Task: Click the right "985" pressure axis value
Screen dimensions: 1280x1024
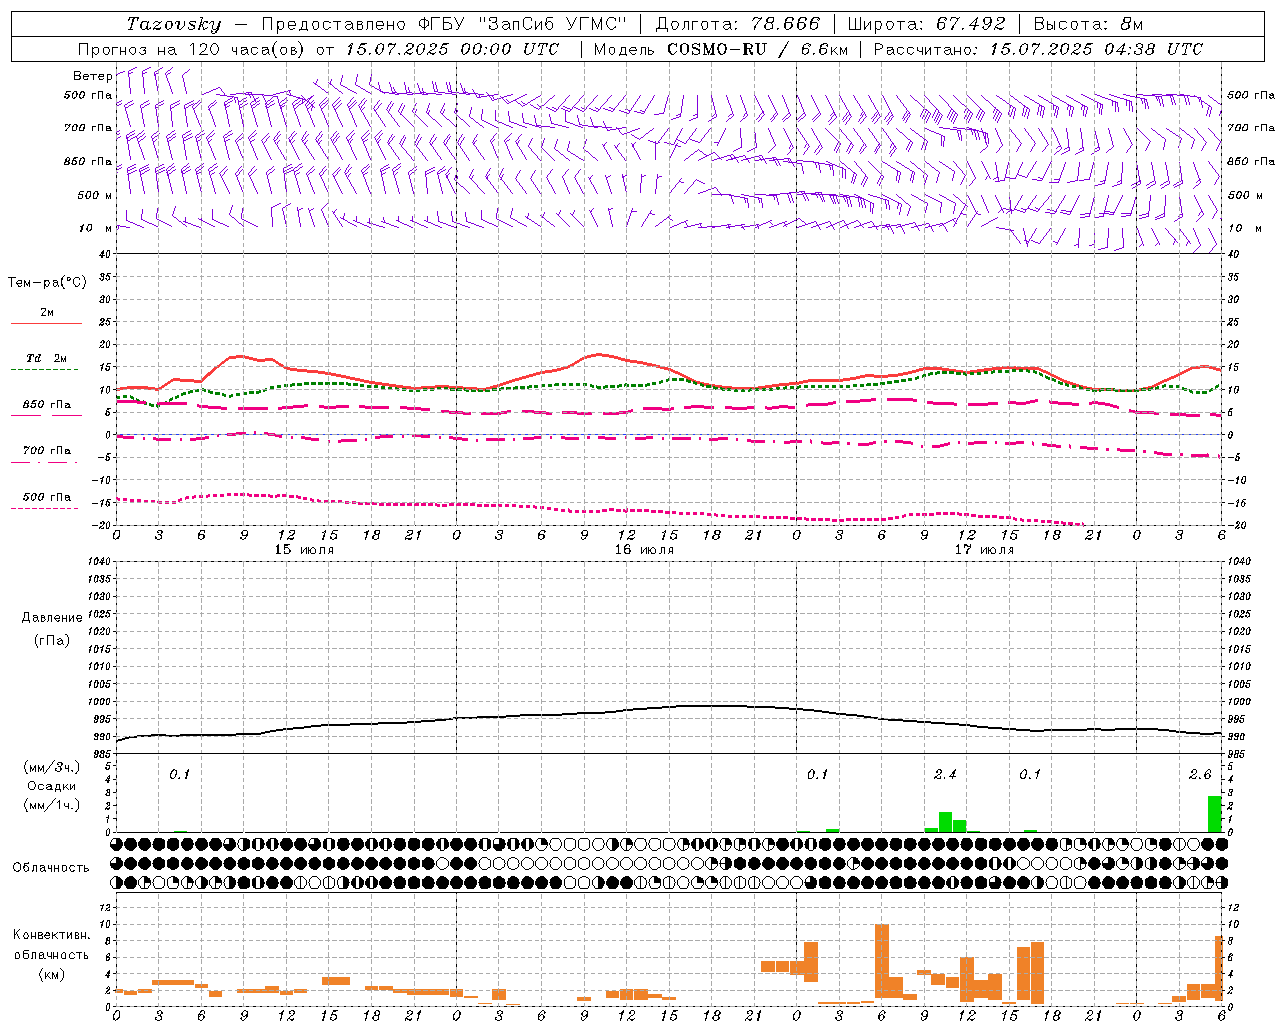Action: 1237,755
